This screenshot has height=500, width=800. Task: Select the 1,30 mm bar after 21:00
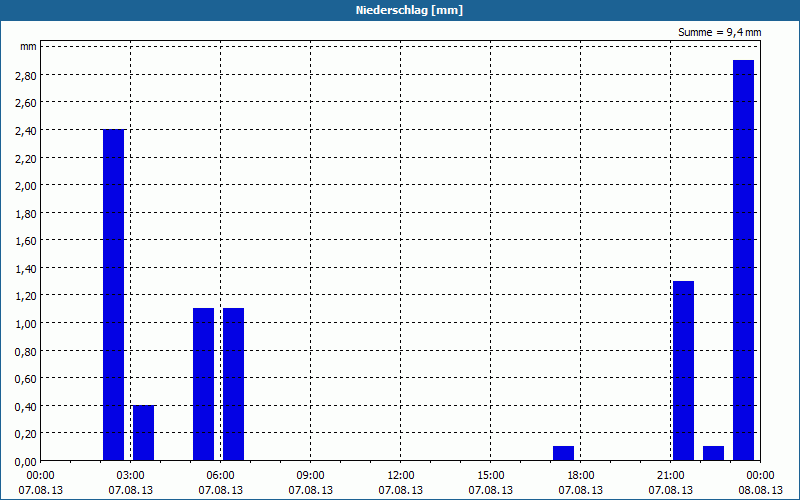pyautogui.click(x=684, y=371)
